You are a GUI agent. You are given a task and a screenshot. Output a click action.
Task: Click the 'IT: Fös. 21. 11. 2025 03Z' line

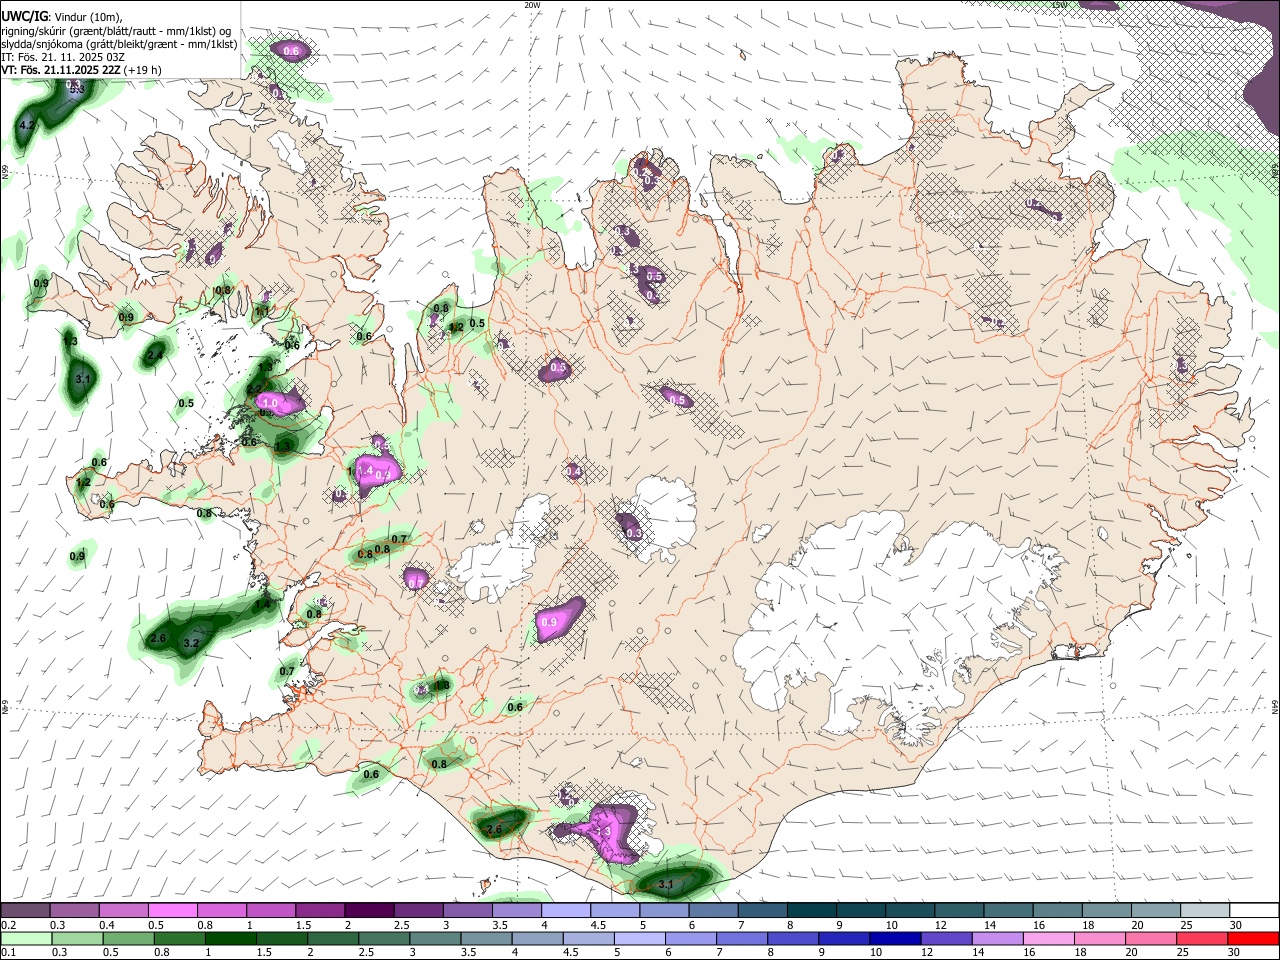(63, 57)
